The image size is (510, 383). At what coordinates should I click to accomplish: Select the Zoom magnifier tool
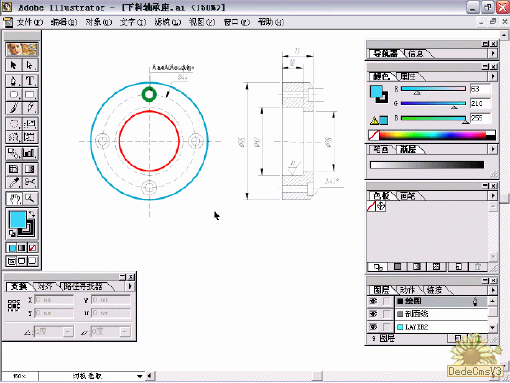tap(30, 199)
